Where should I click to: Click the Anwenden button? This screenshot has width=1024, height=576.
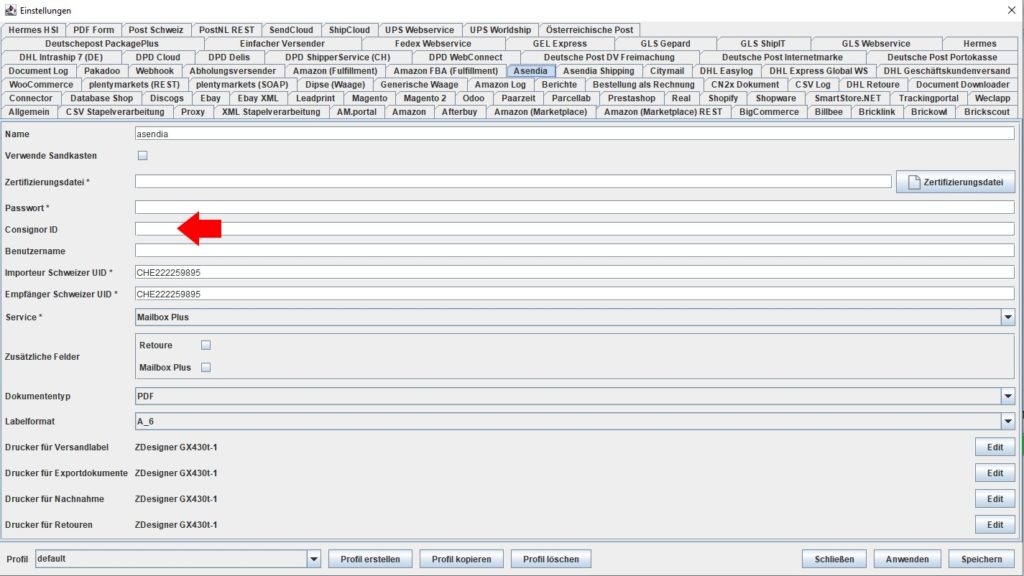pos(907,559)
